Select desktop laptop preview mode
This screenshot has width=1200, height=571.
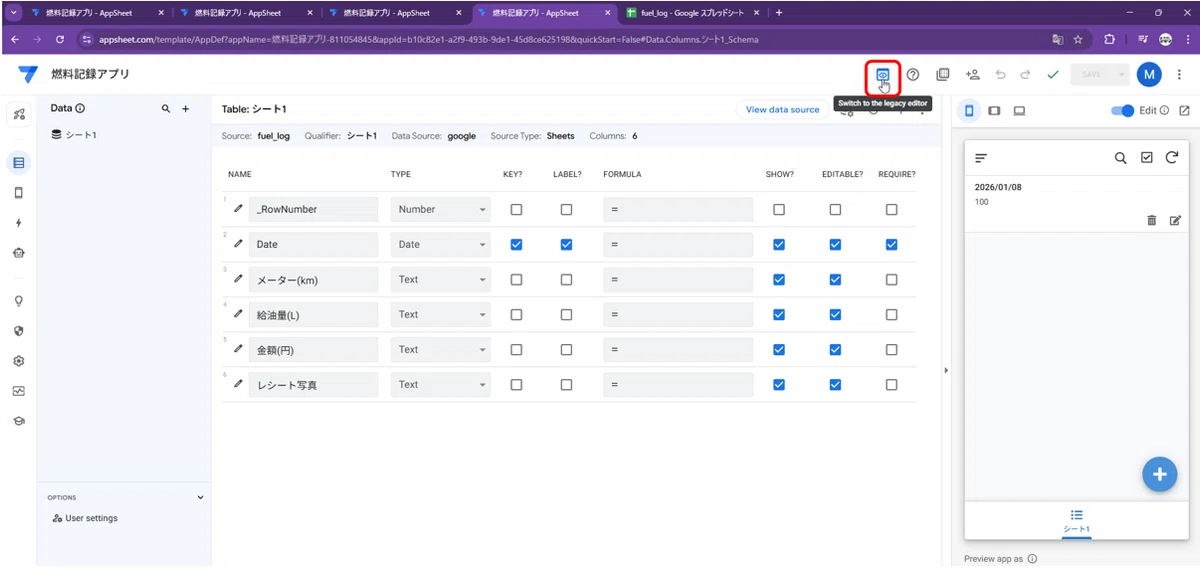(1019, 111)
